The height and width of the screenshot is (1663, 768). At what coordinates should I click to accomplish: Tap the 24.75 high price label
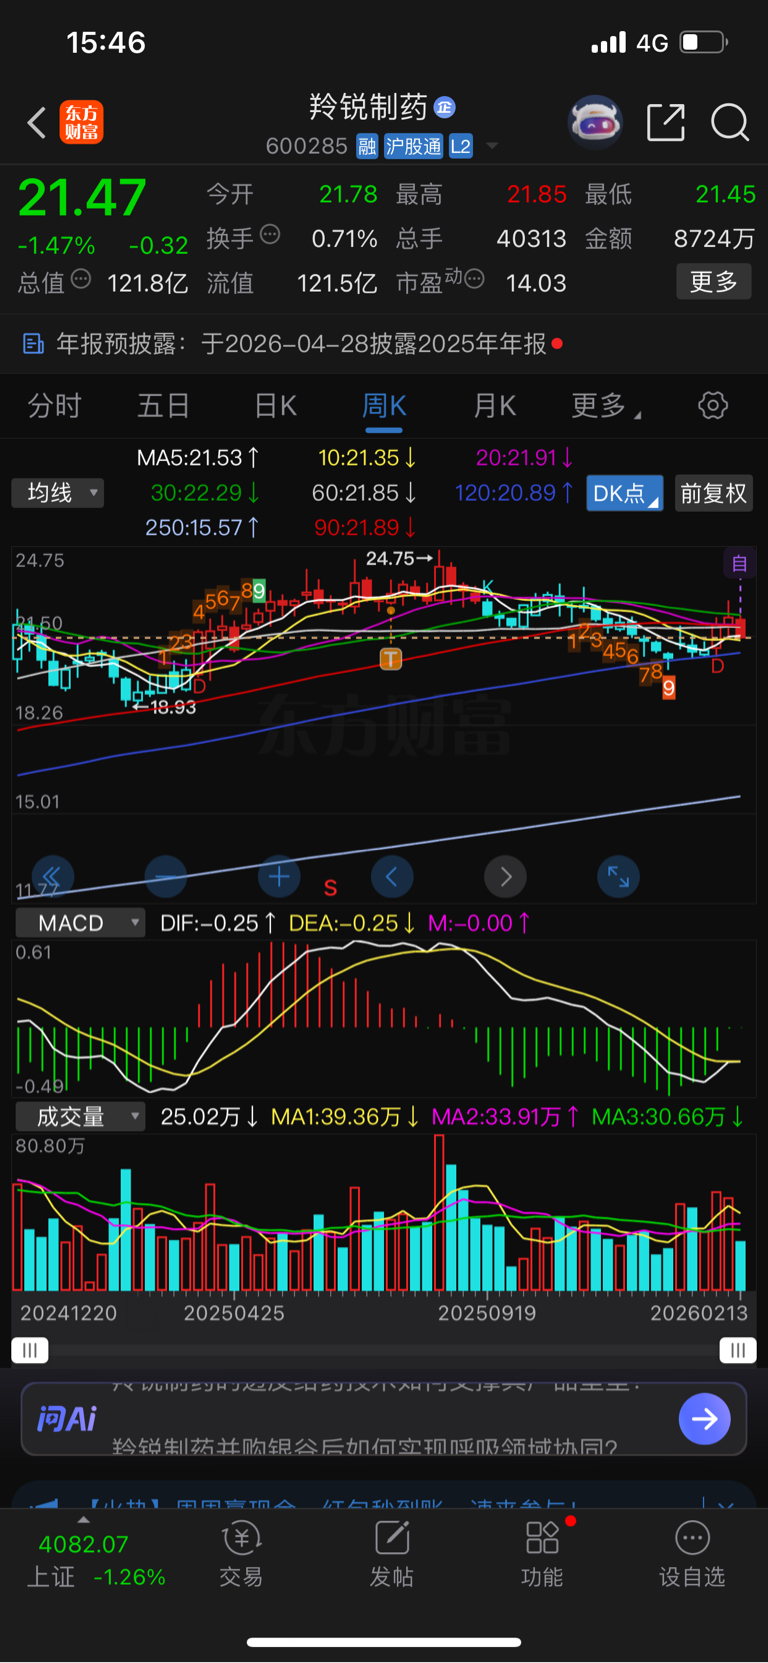[x=399, y=558]
